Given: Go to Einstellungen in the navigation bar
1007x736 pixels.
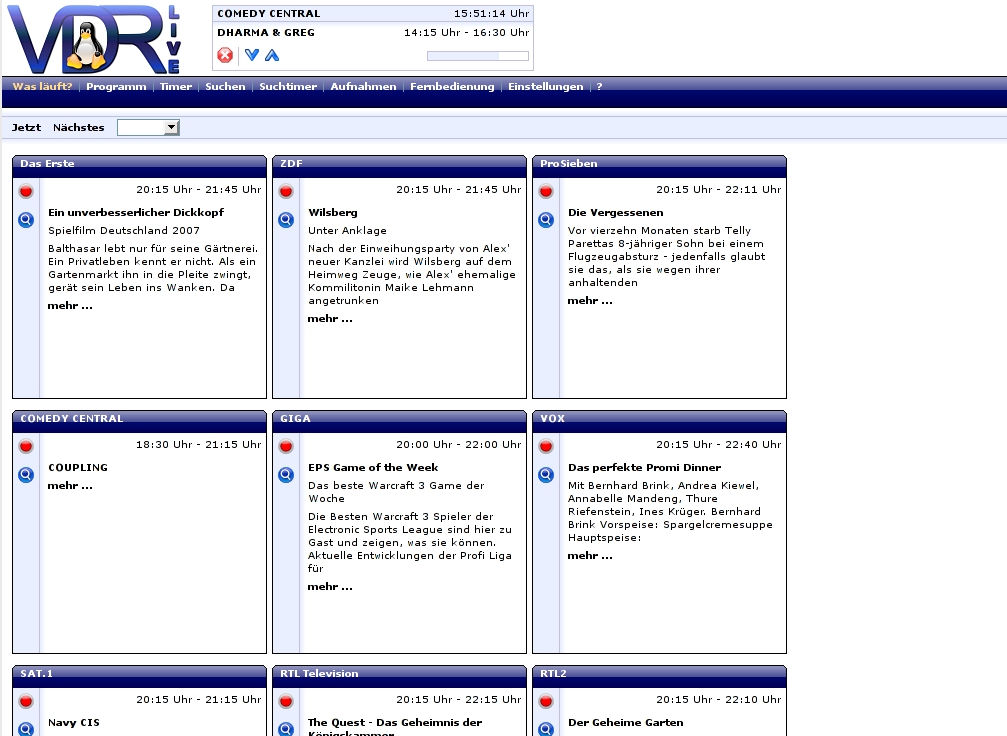Looking at the screenshot, I should coord(545,87).
